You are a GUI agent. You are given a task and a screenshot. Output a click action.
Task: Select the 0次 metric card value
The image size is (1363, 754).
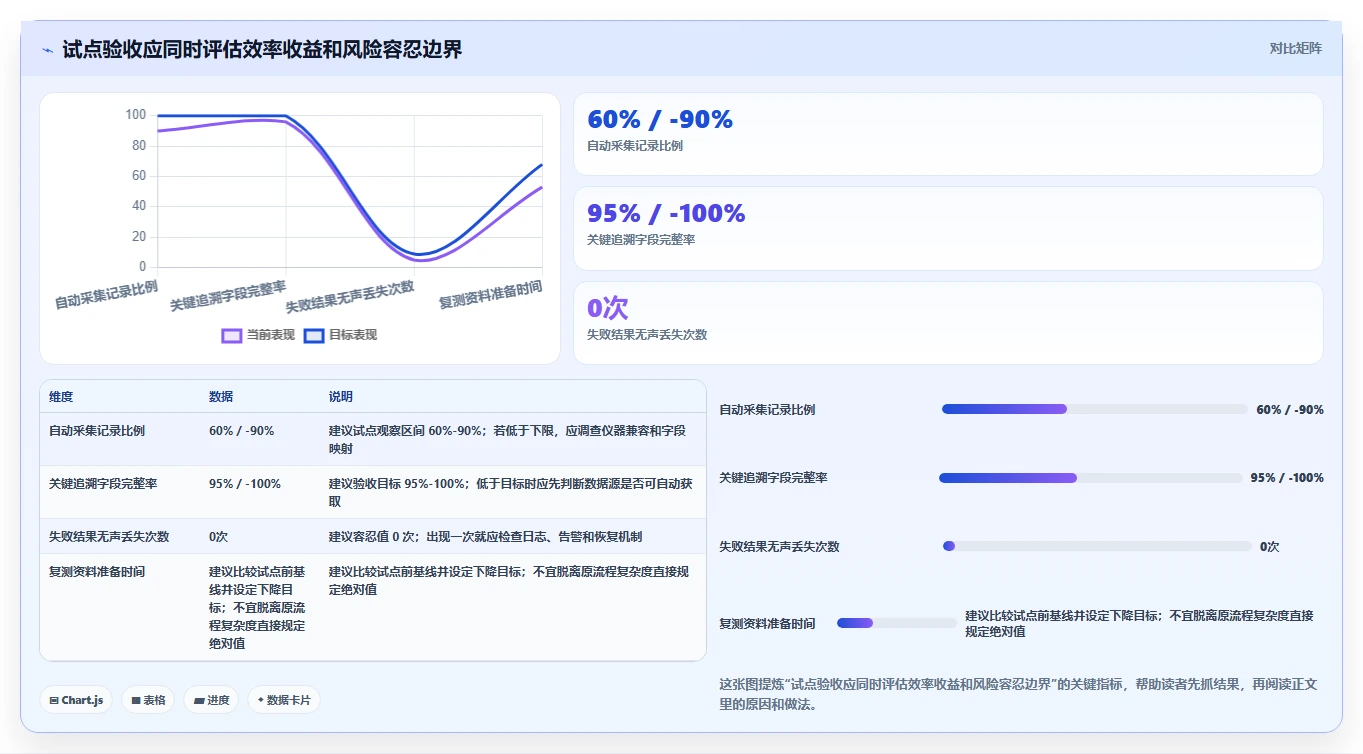[x=608, y=308]
